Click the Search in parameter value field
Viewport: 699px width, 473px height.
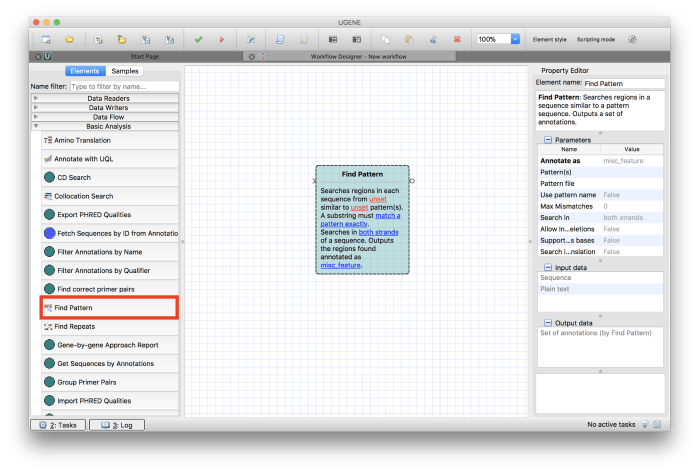631,217
